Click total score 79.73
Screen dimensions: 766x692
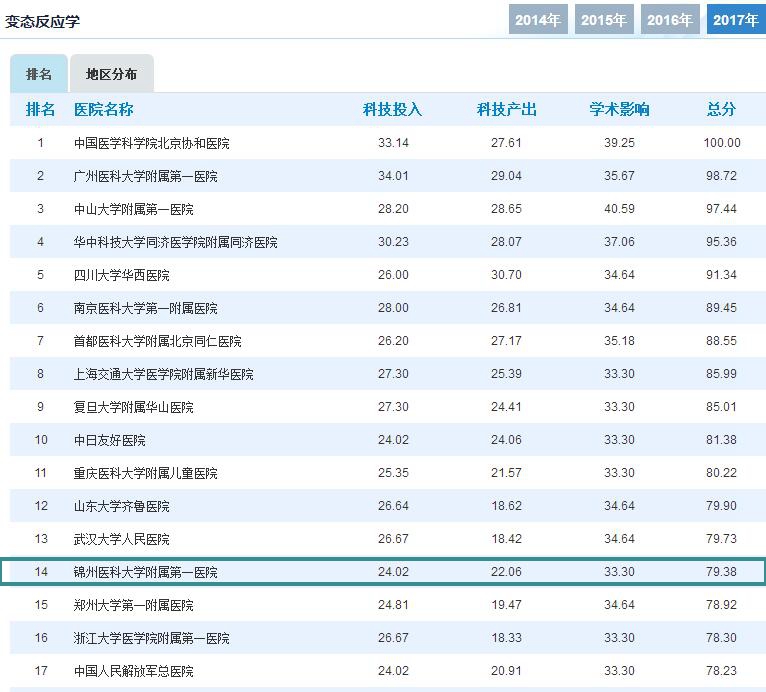[x=722, y=539]
